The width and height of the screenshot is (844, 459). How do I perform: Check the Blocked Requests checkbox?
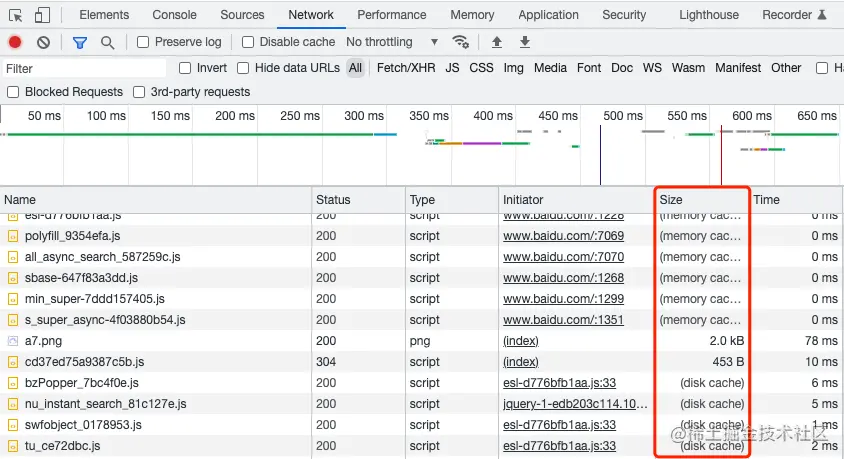[x=13, y=92]
